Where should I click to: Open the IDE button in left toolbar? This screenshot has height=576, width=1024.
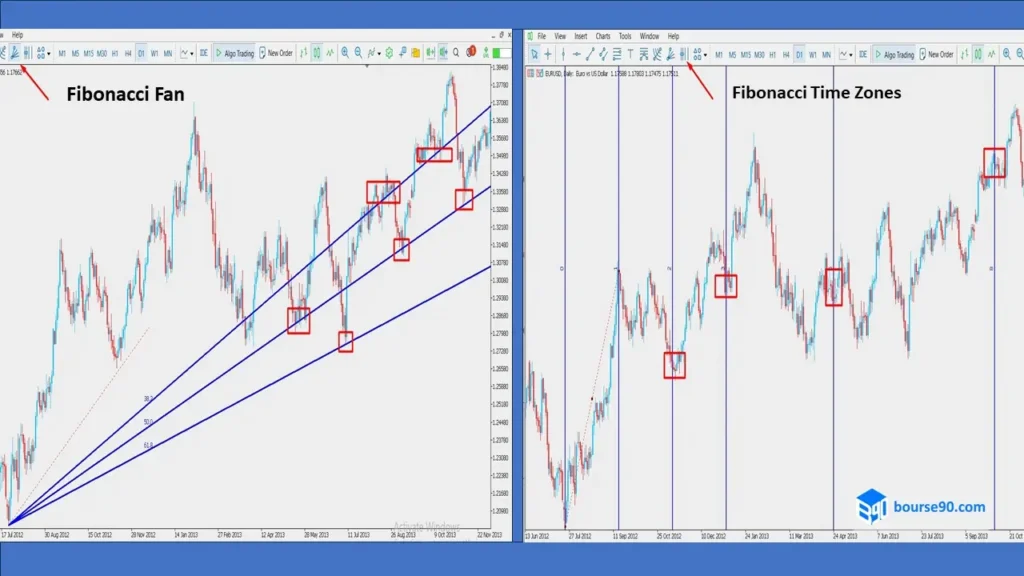(204, 53)
